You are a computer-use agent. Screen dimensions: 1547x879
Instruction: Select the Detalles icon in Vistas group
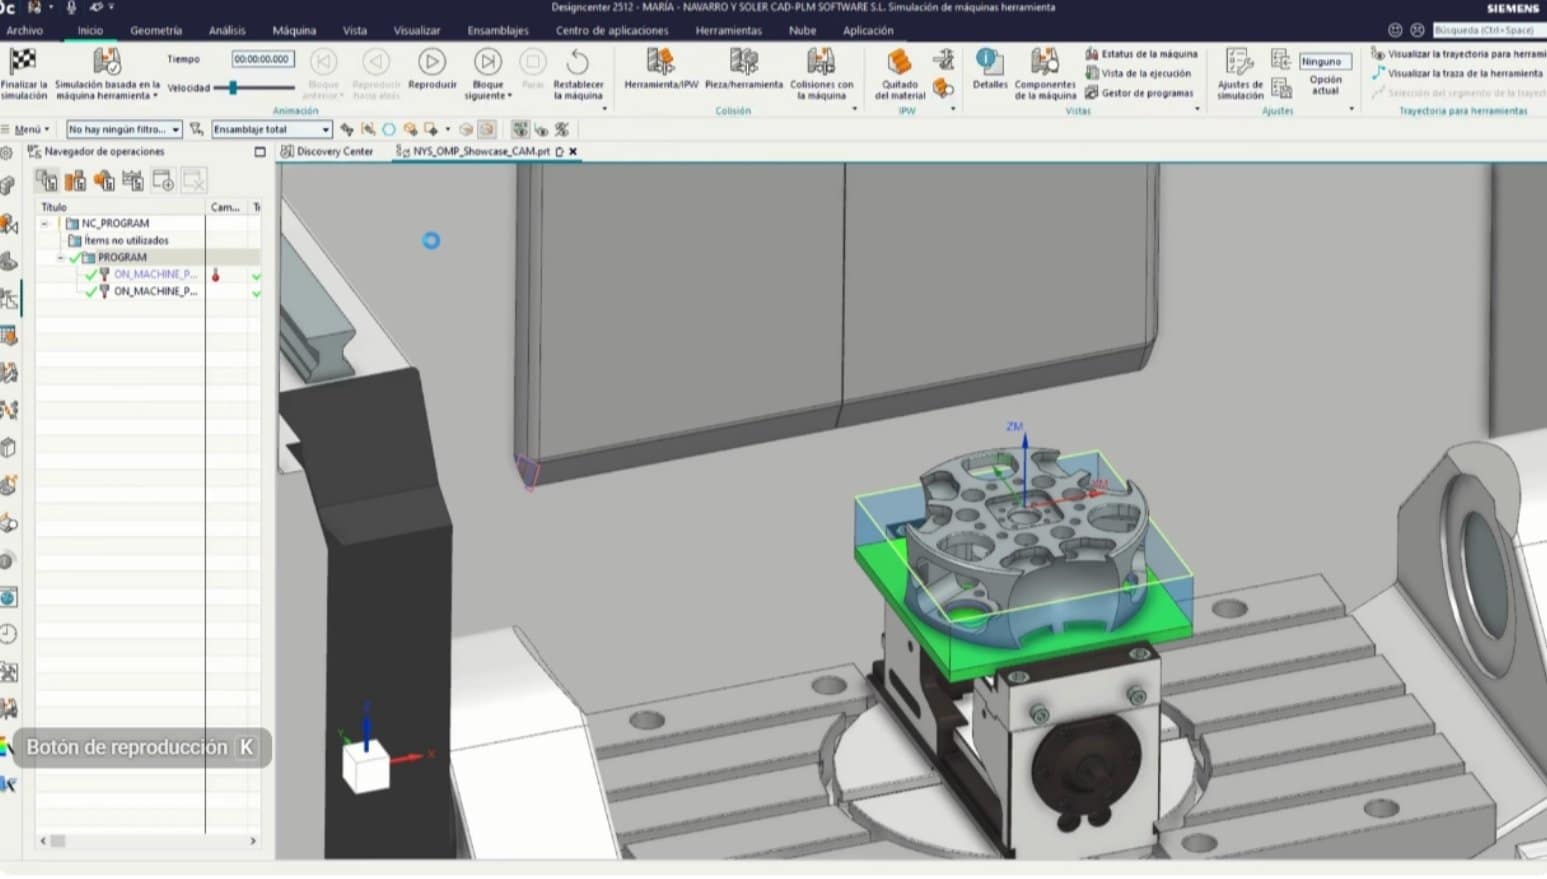tap(988, 68)
